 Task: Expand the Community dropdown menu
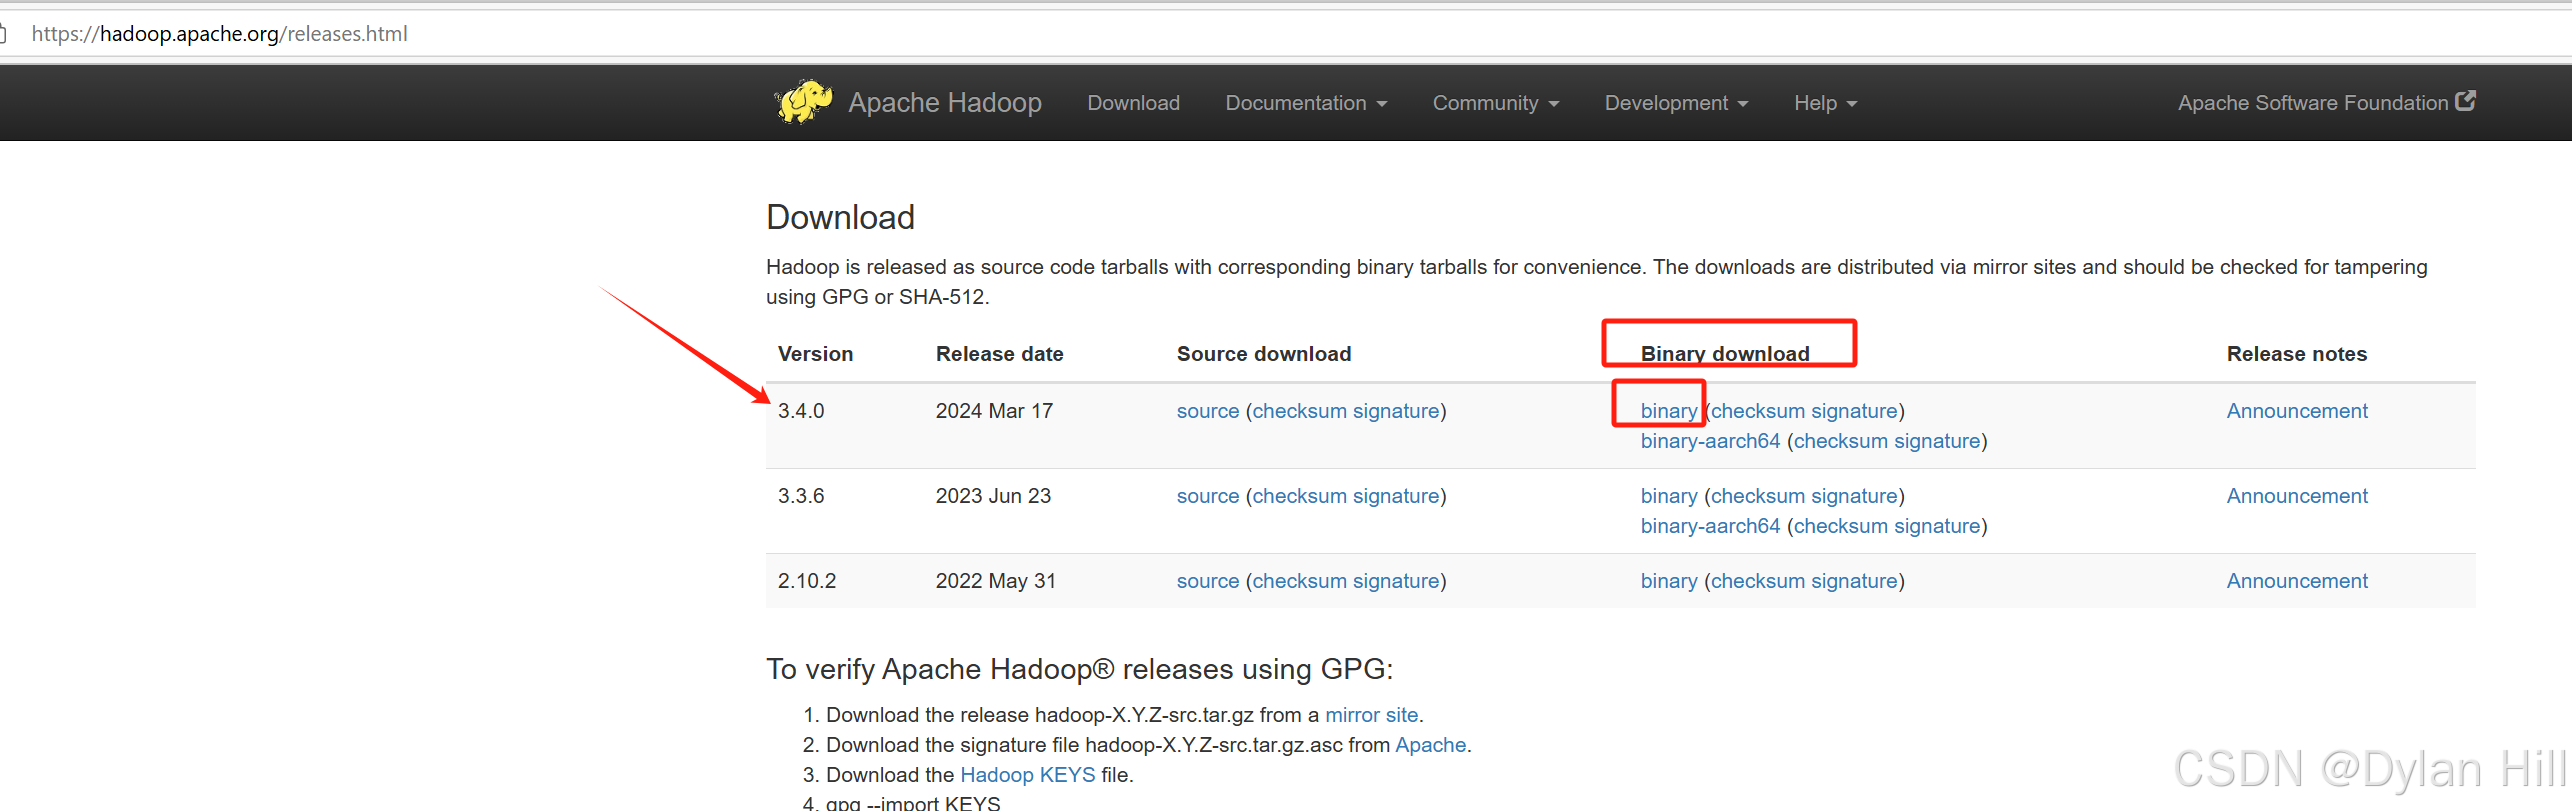(x=1496, y=103)
